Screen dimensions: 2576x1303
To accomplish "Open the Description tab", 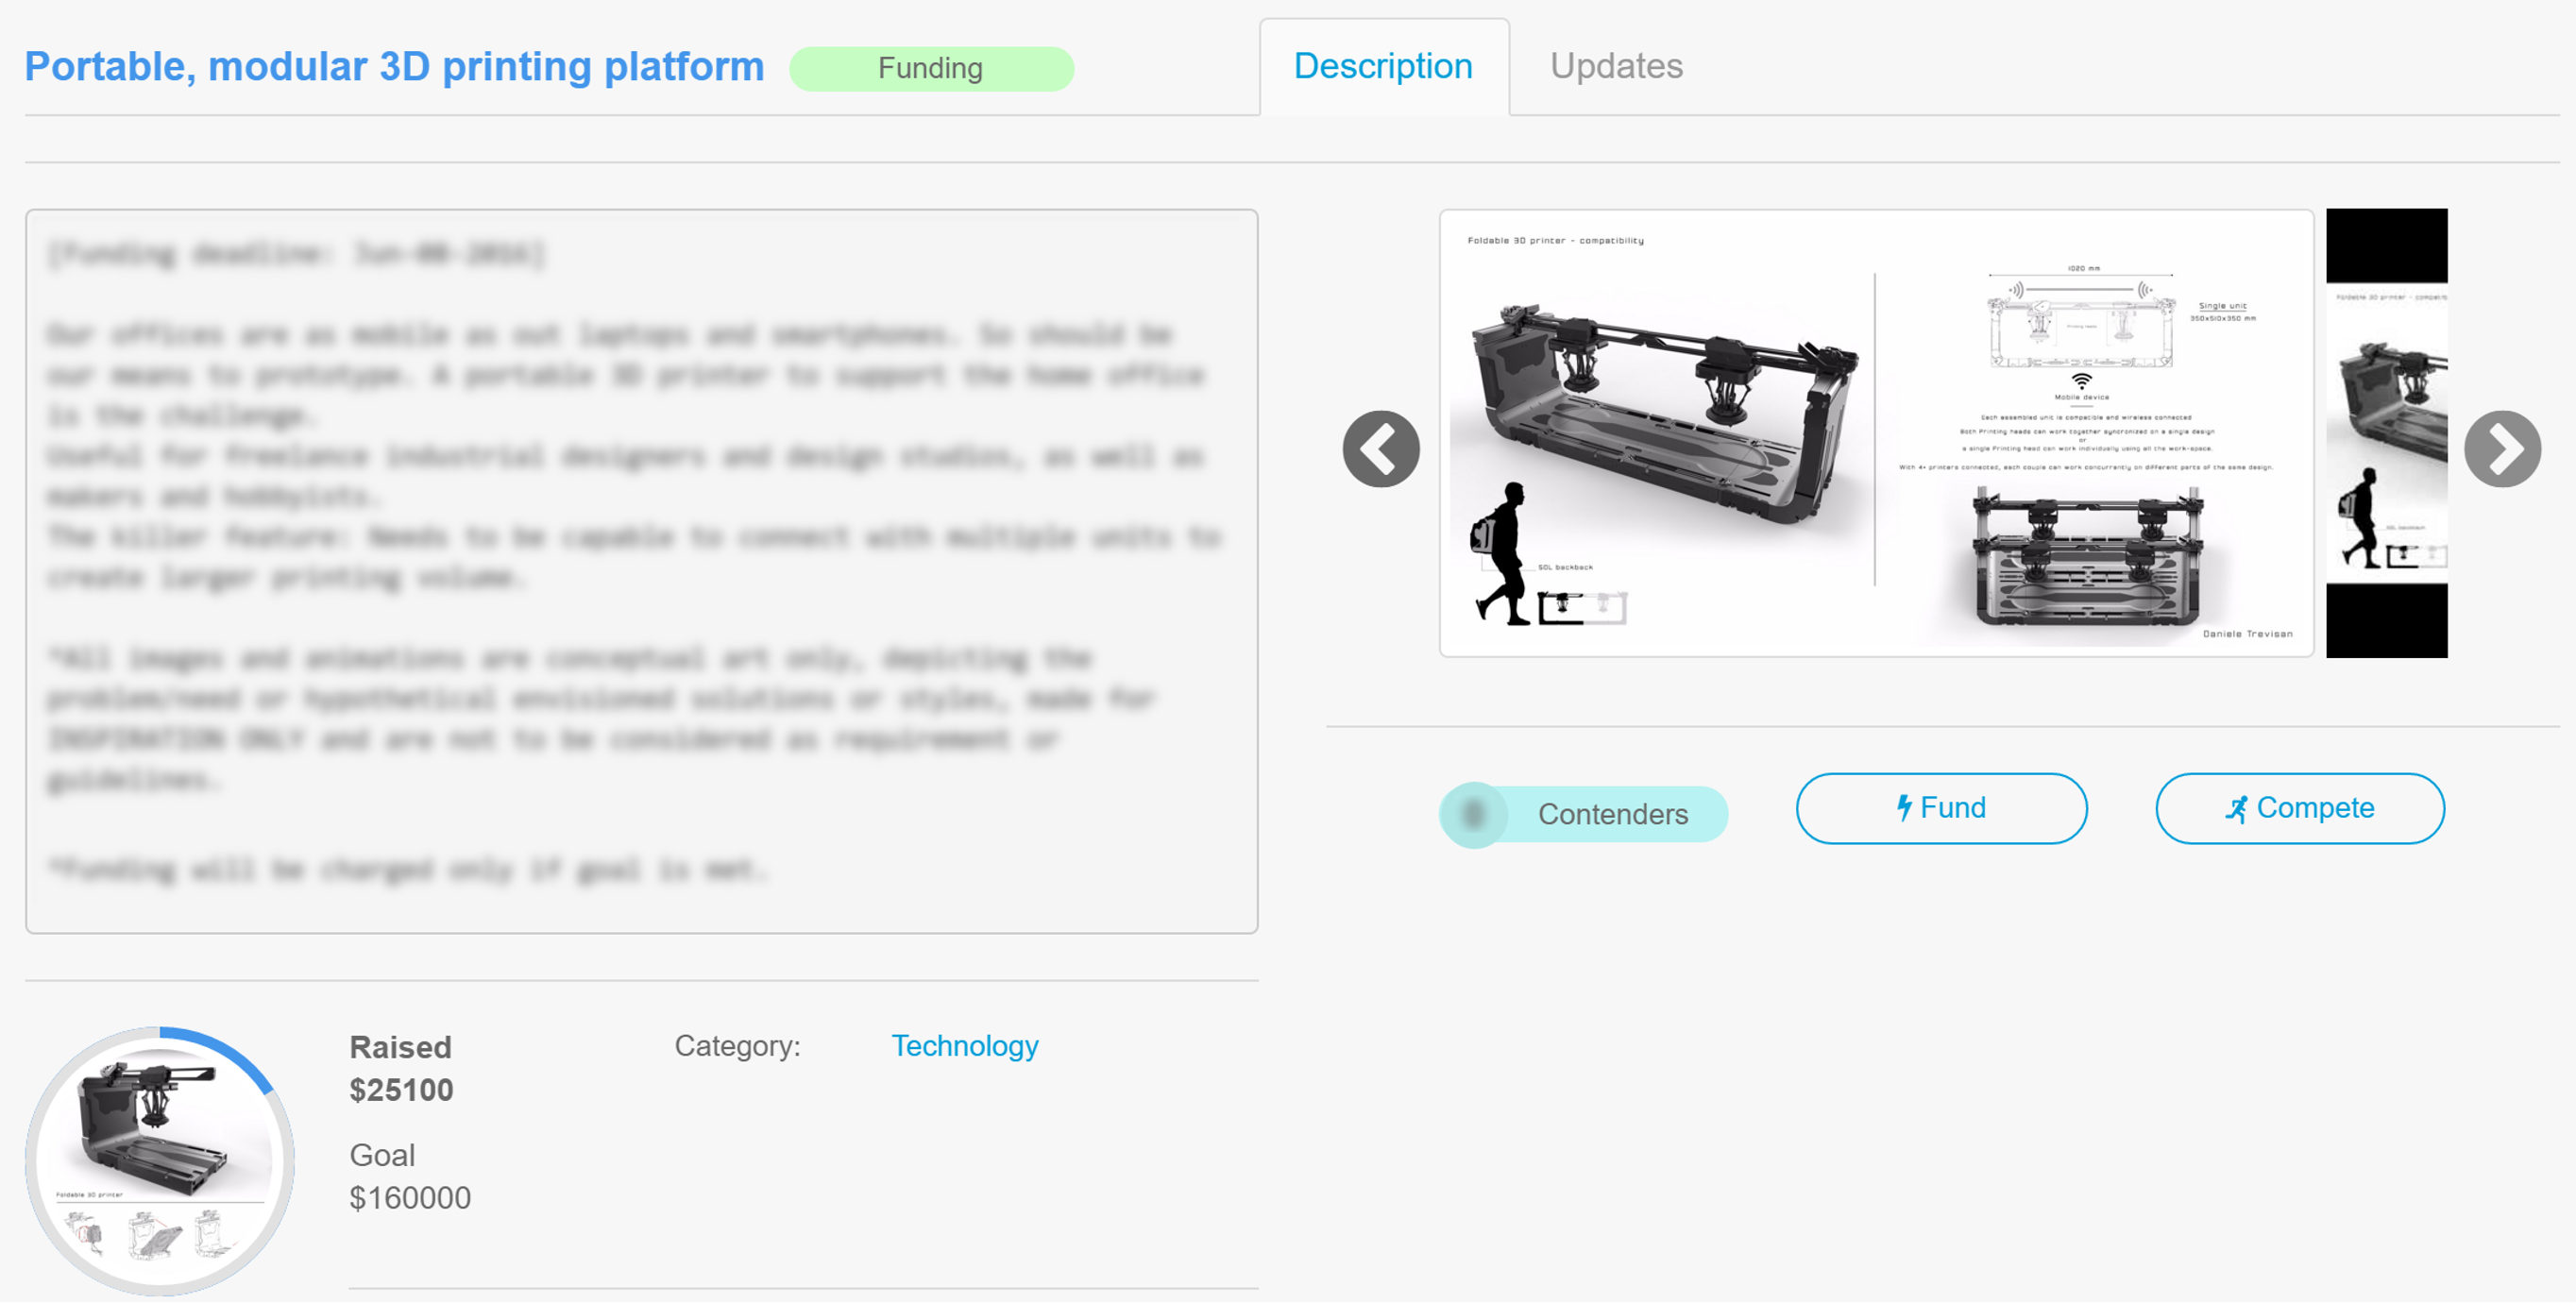I will tap(1383, 66).
